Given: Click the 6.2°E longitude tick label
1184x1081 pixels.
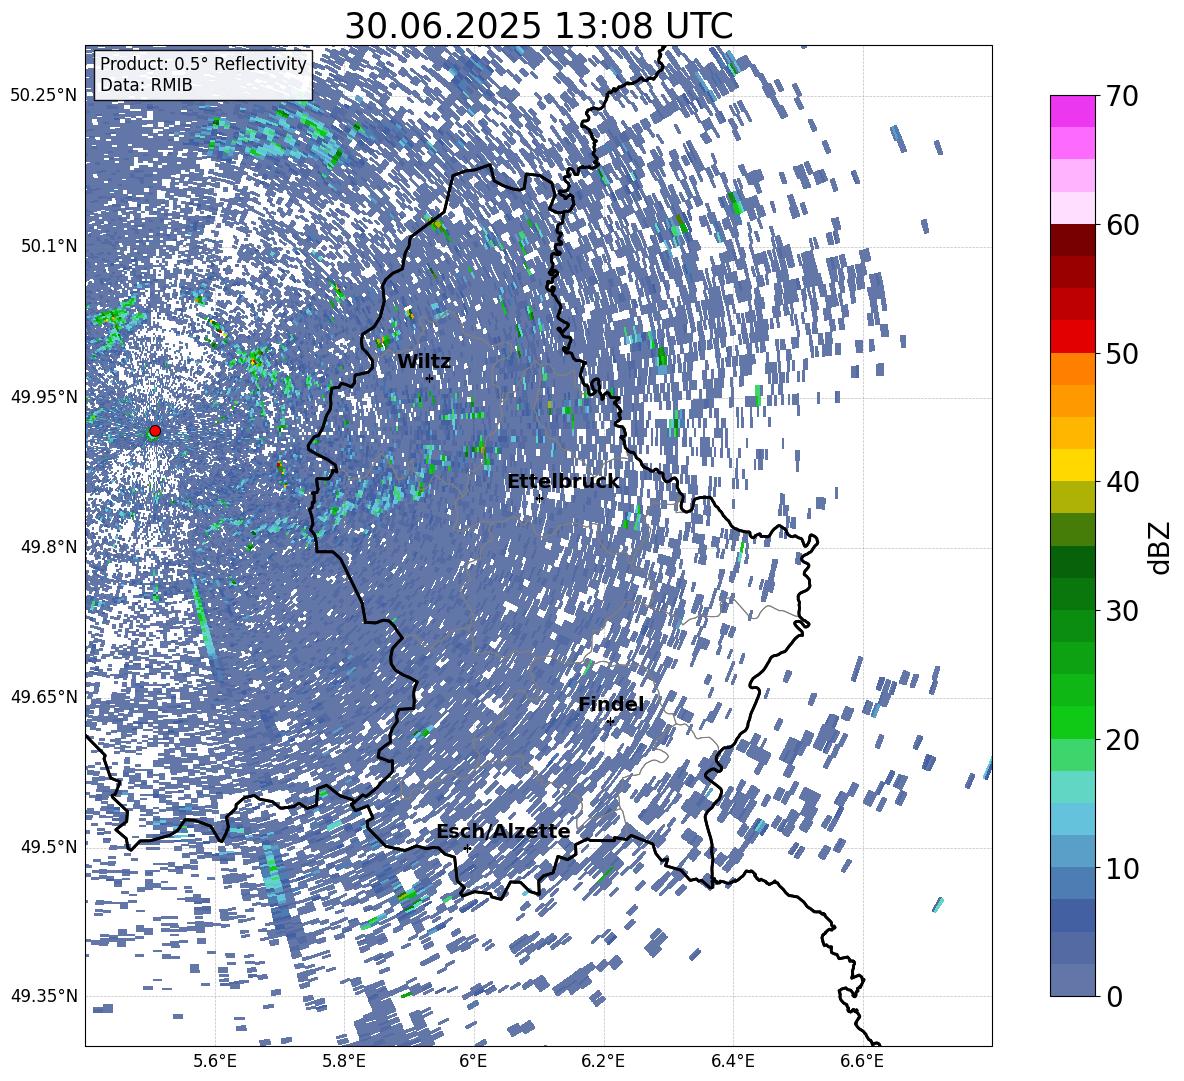Looking at the screenshot, I should [x=603, y=1061].
